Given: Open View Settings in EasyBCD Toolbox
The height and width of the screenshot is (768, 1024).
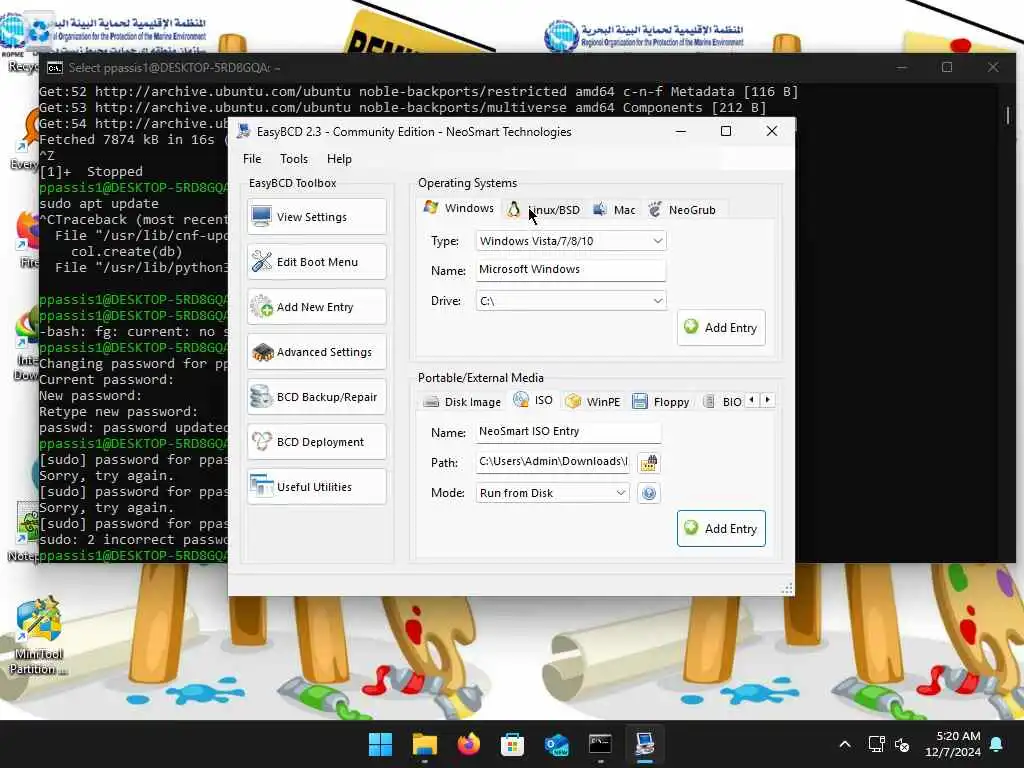Looking at the screenshot, I should pyautogui.click(x=317, y=217).
